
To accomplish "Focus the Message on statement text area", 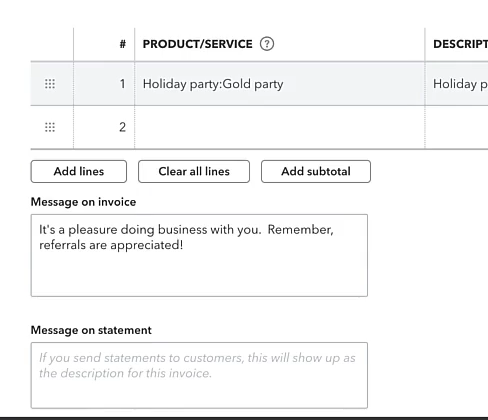I will click(x=199, y=375).
